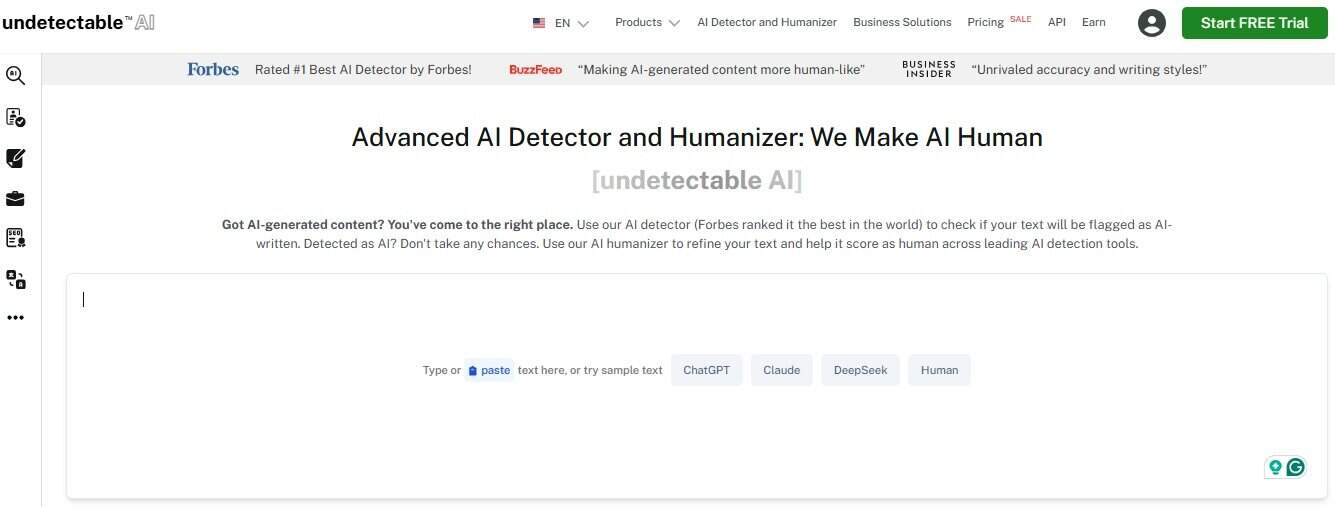Open the AI detector magnifier sidebar icon
The height and width of the screenshot is (507, 1335).
(x=15, y=75)
